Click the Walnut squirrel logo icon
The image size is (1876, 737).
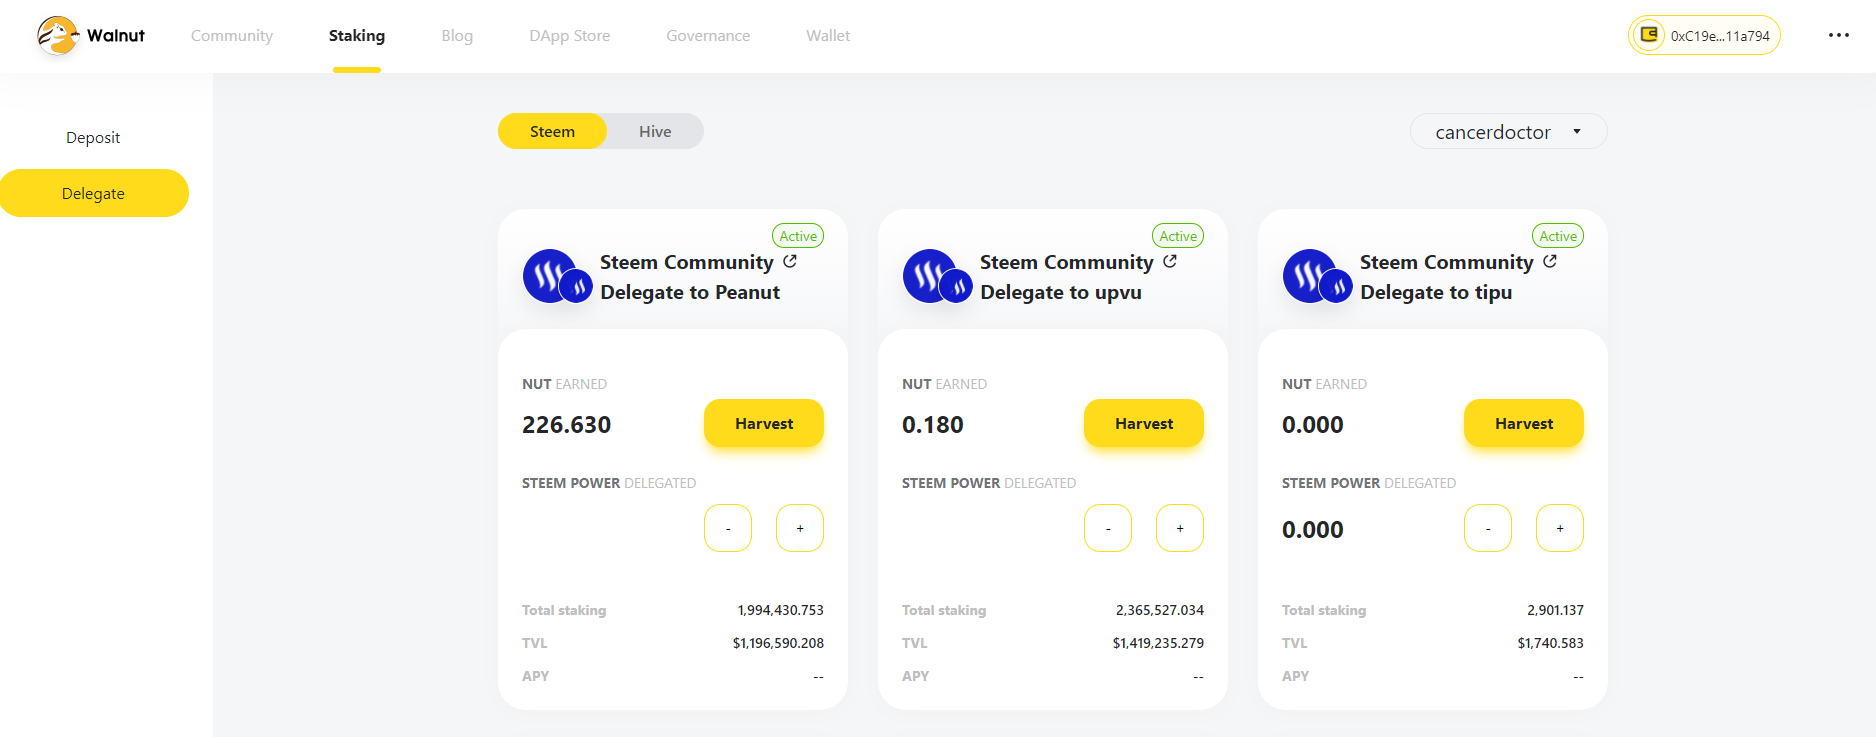(58, 35)
